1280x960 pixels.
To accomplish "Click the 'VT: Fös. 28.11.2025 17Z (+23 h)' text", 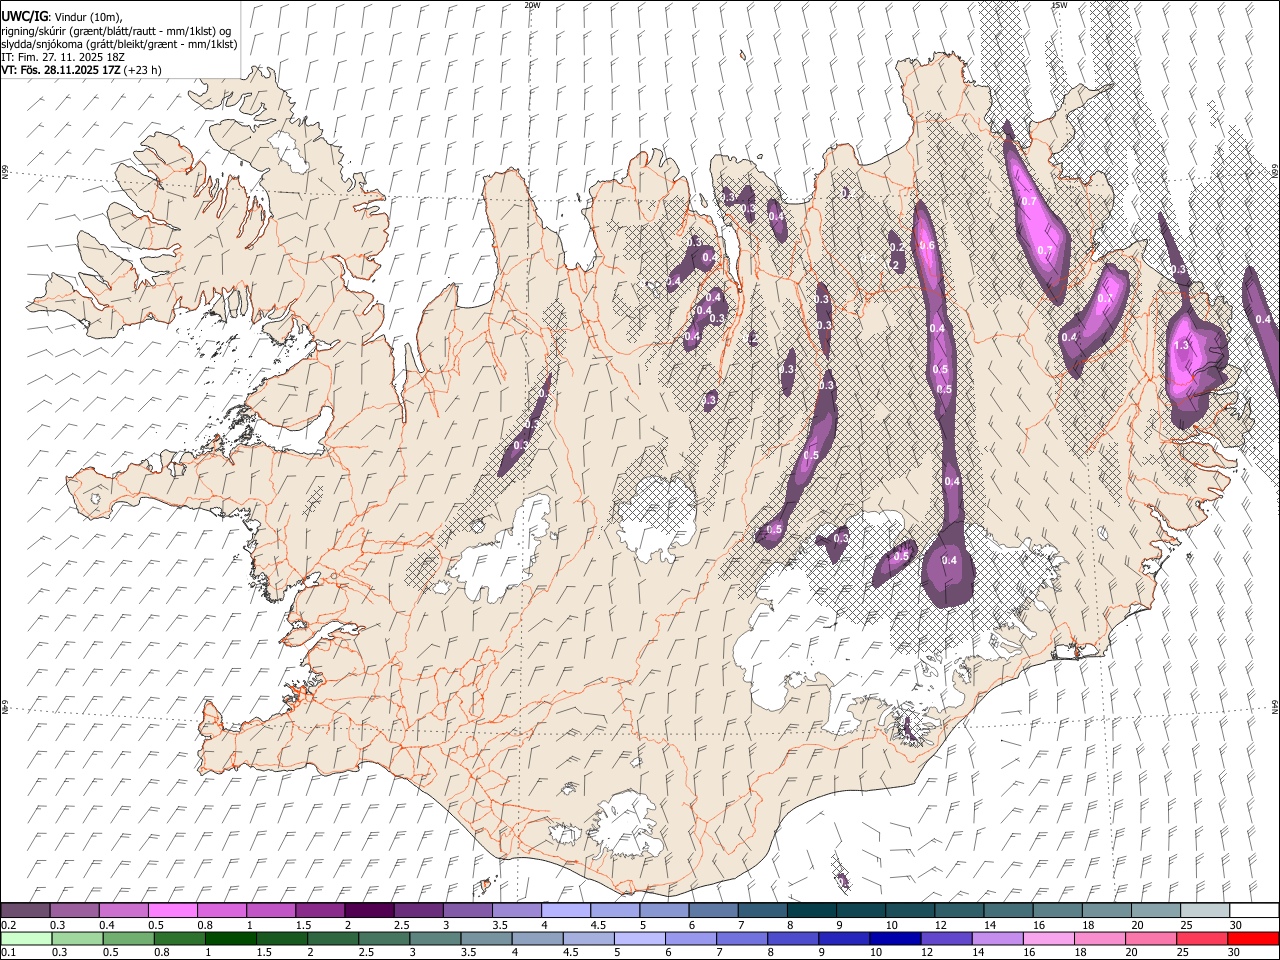I will click(x=81, y=70).
